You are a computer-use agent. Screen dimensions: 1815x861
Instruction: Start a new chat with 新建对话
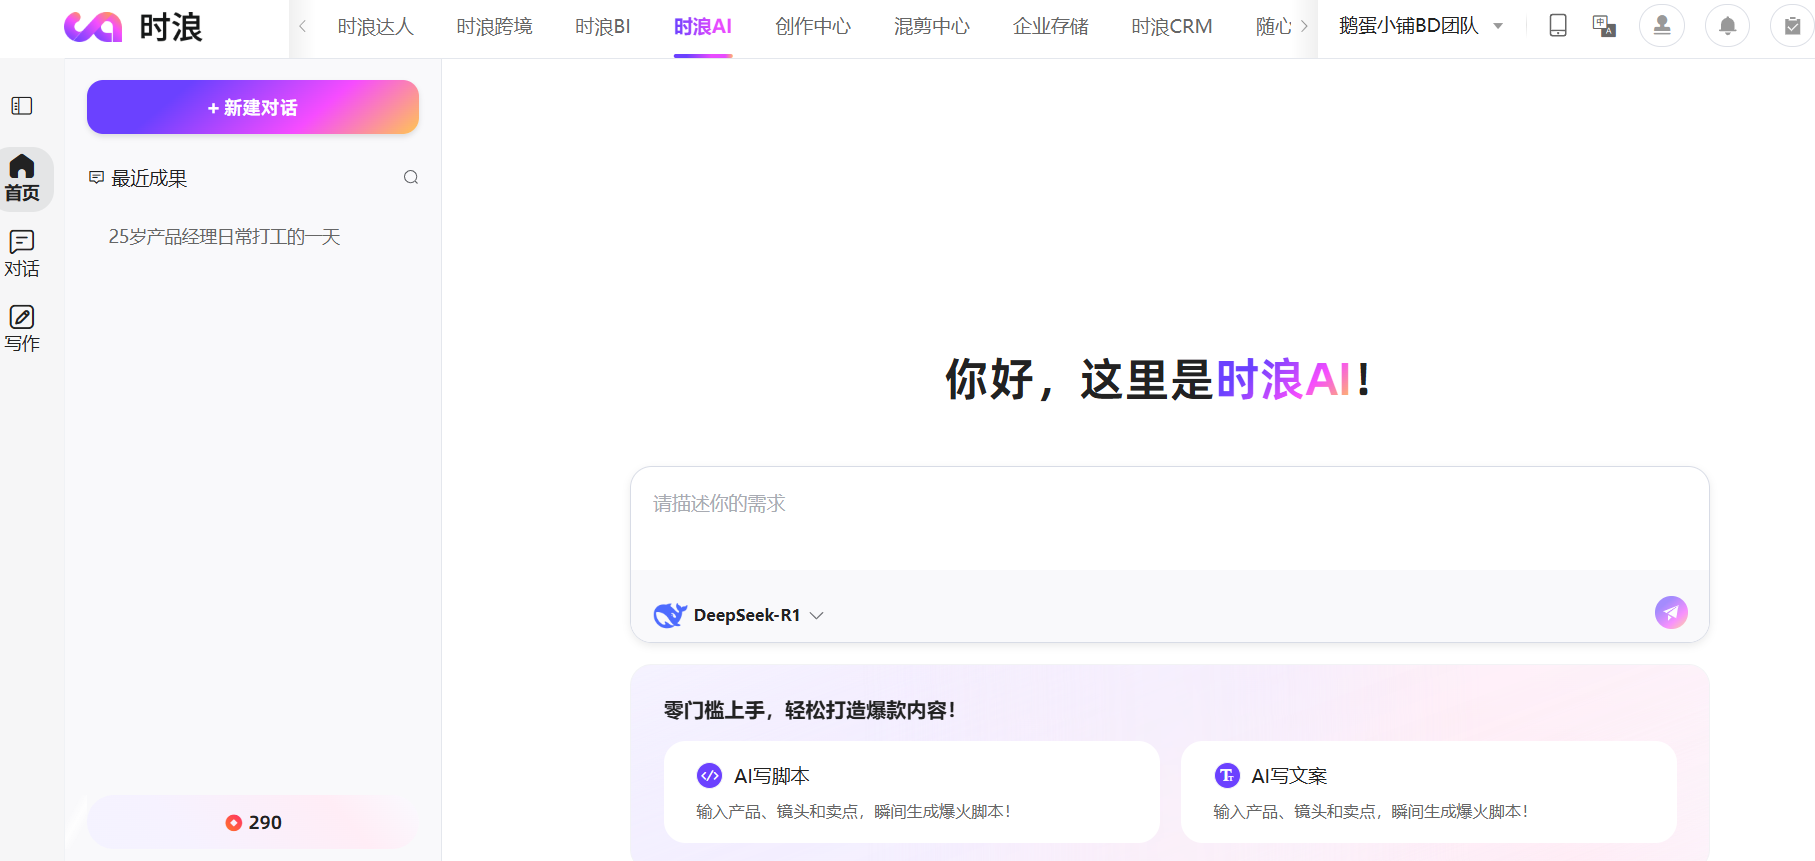(x=253, y=107)
